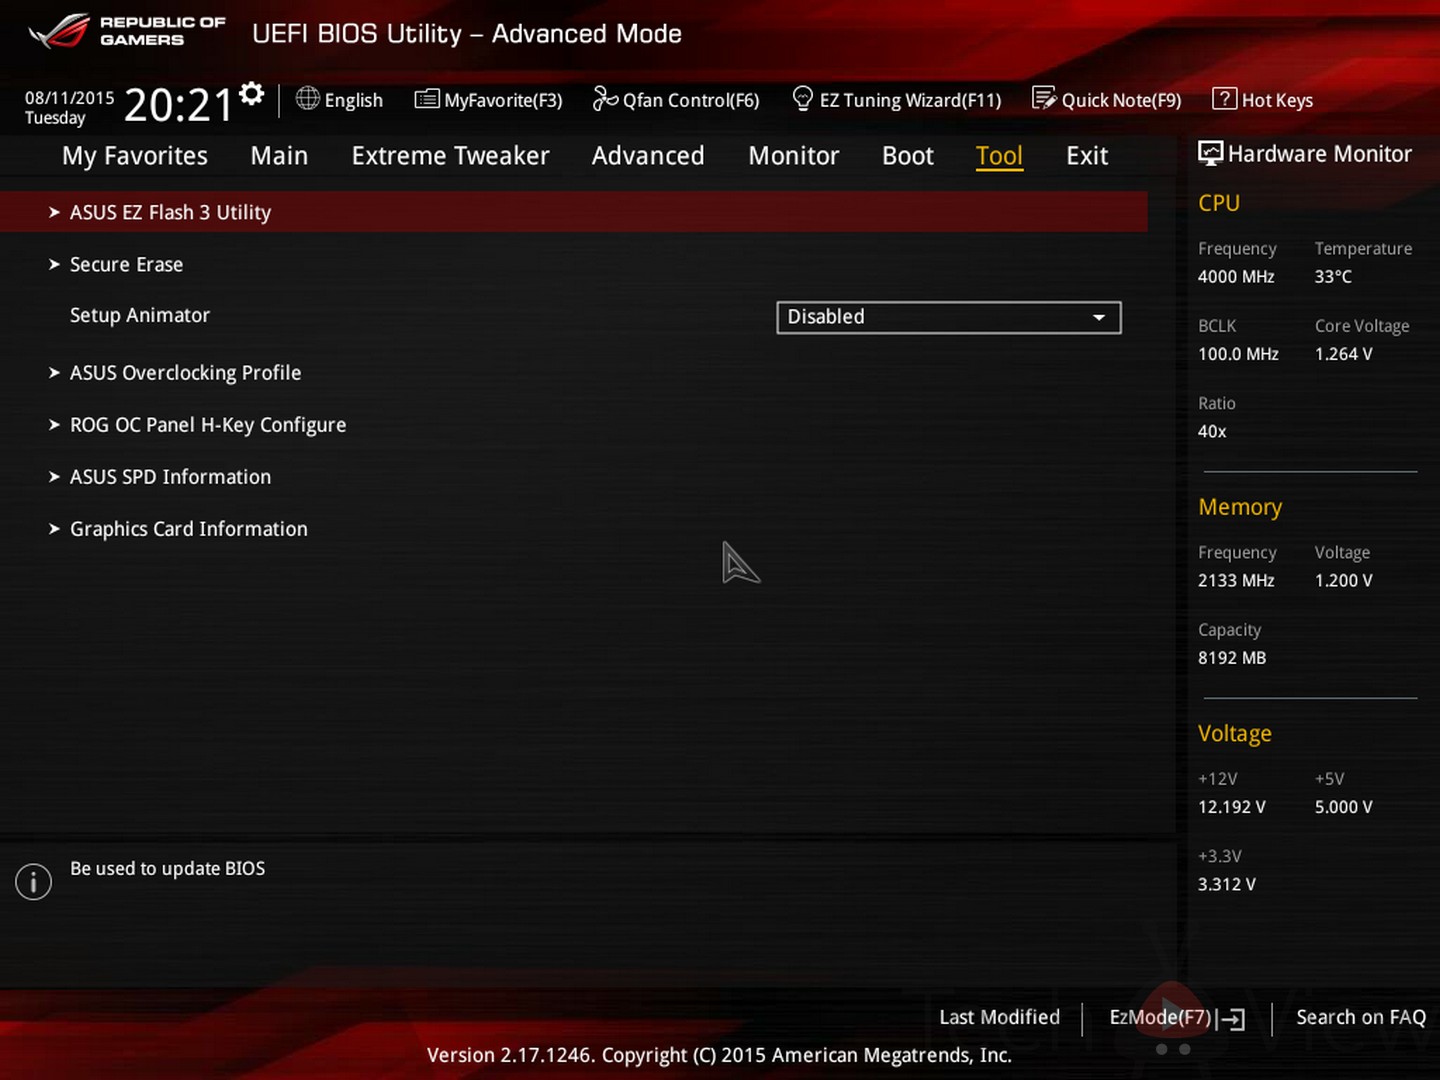Click the info circle icon
The width and height of the screenshot is (1440, 1080).
33,882
